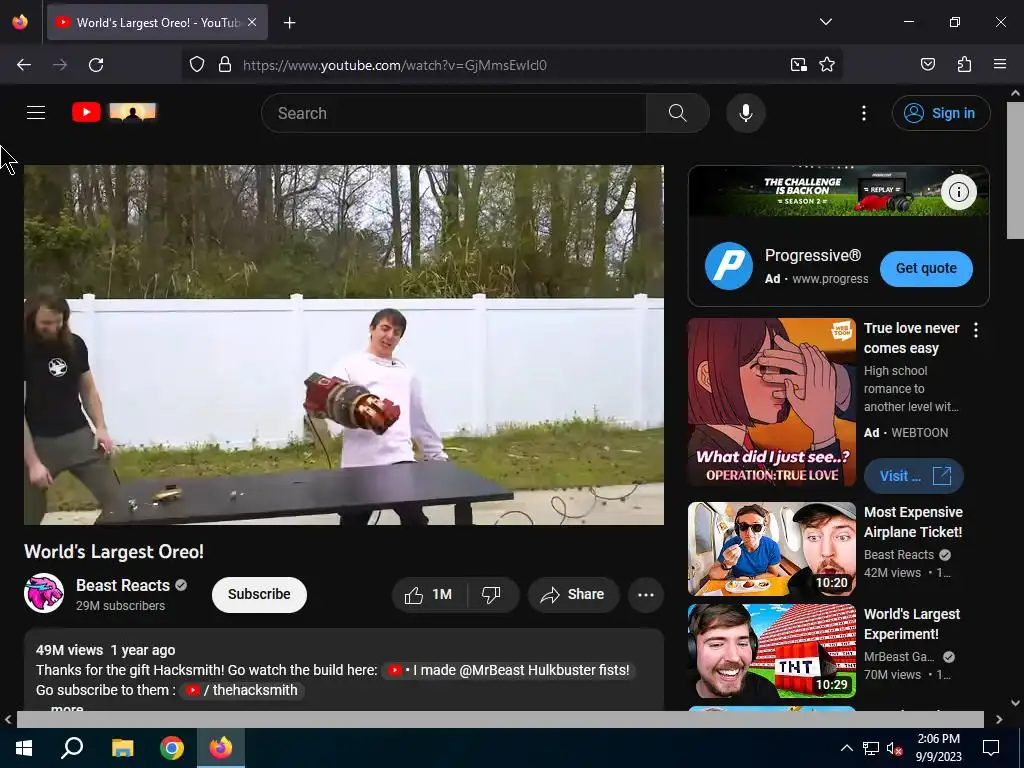The image size is (1024, 768).
Task: Open the notification center icon
Action: [991, 748]
